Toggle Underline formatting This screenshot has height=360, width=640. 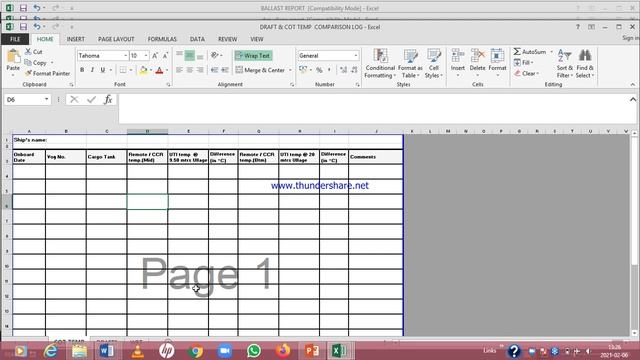(103, 70)
